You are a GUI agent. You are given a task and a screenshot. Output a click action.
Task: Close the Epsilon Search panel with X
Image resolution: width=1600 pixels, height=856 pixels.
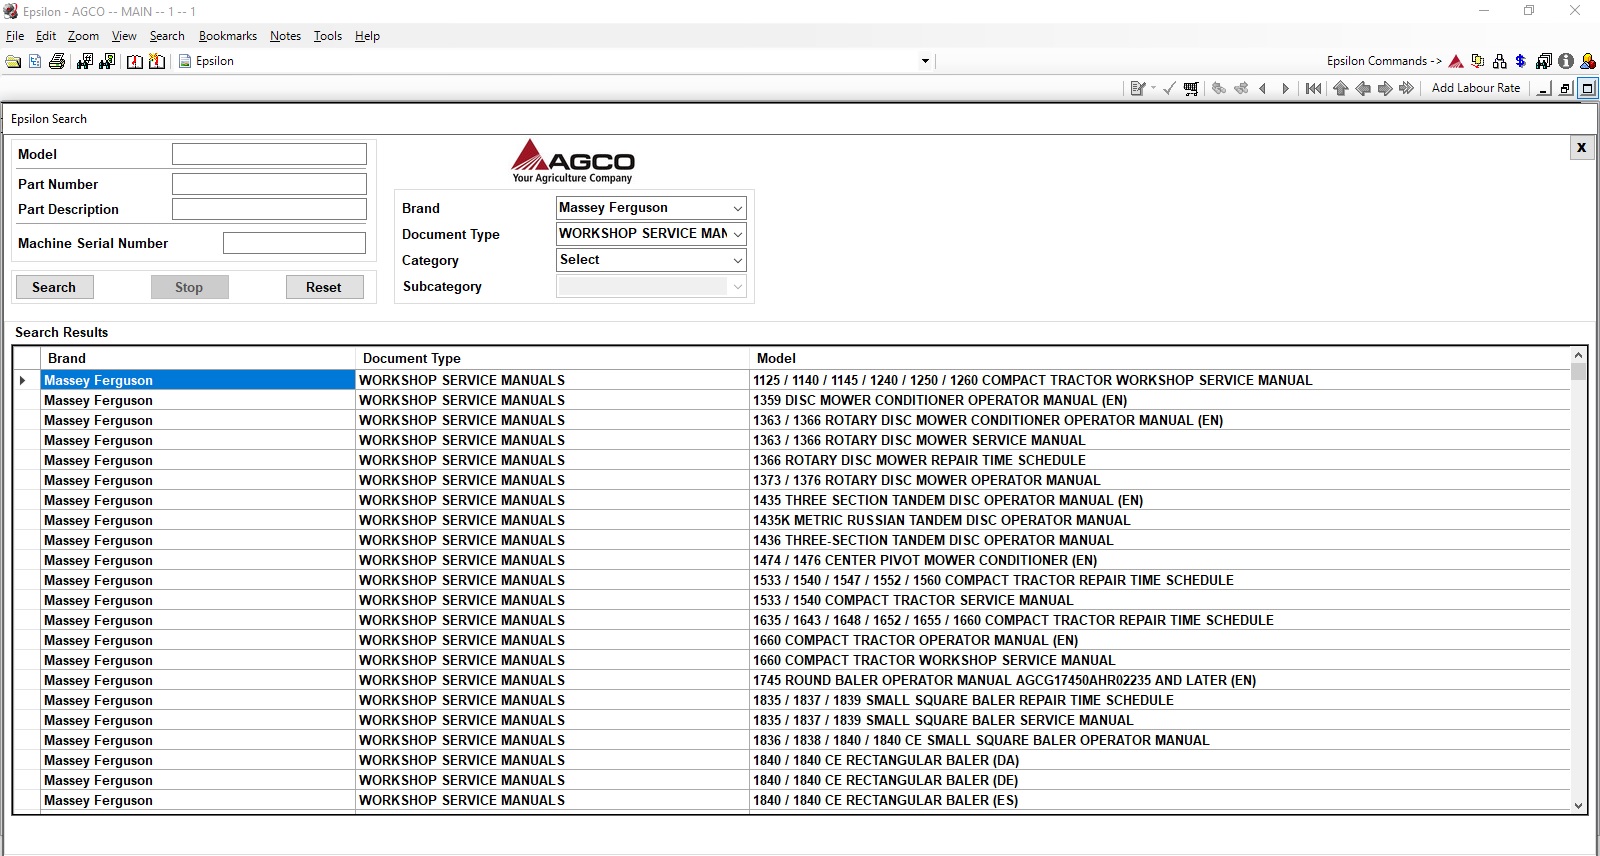click(1581, 147)
